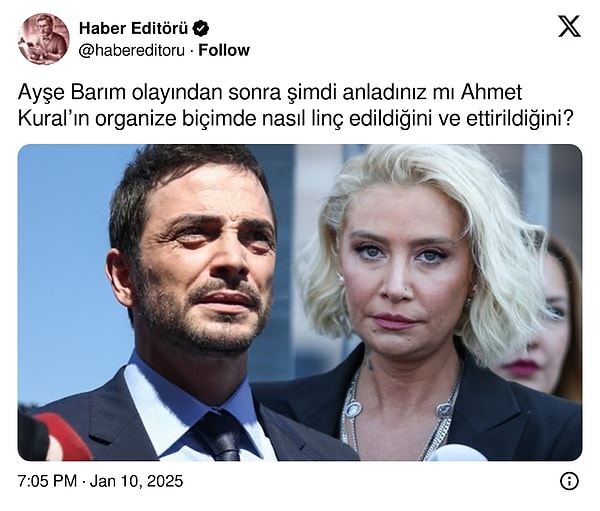Click the second tweet line about linç edildiğini

(296, 118)
